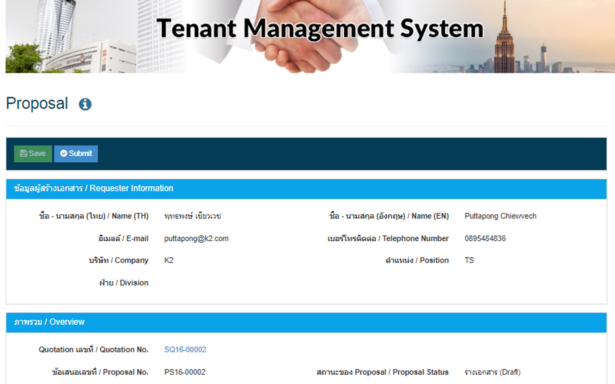Click the proposal number PS16-00002
Viewport: 615px width, 384px height.
point(185,372)
